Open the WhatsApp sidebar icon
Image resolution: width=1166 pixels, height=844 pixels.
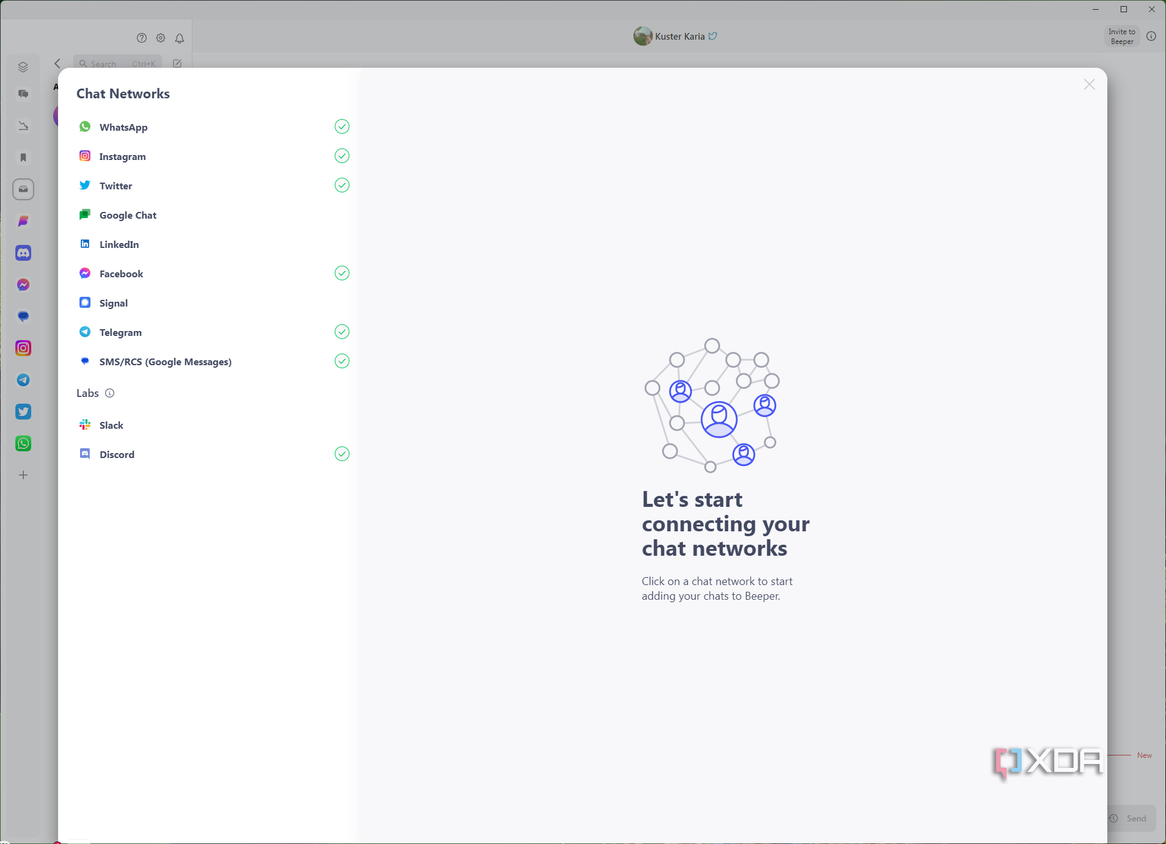tap(23, 444)
